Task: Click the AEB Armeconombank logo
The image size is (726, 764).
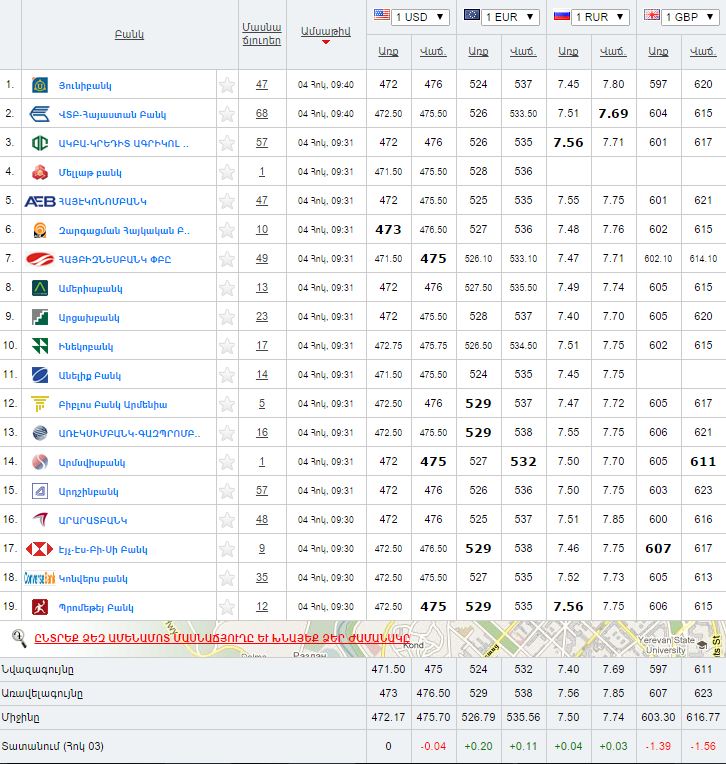Action: coord(40,201)
